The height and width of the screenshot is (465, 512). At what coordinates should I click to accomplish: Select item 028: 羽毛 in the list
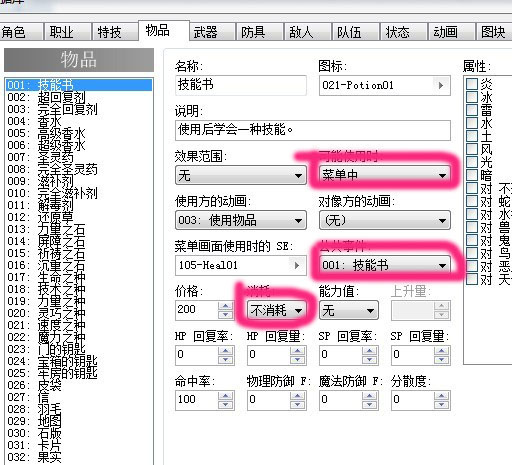[x=79, y=409]
